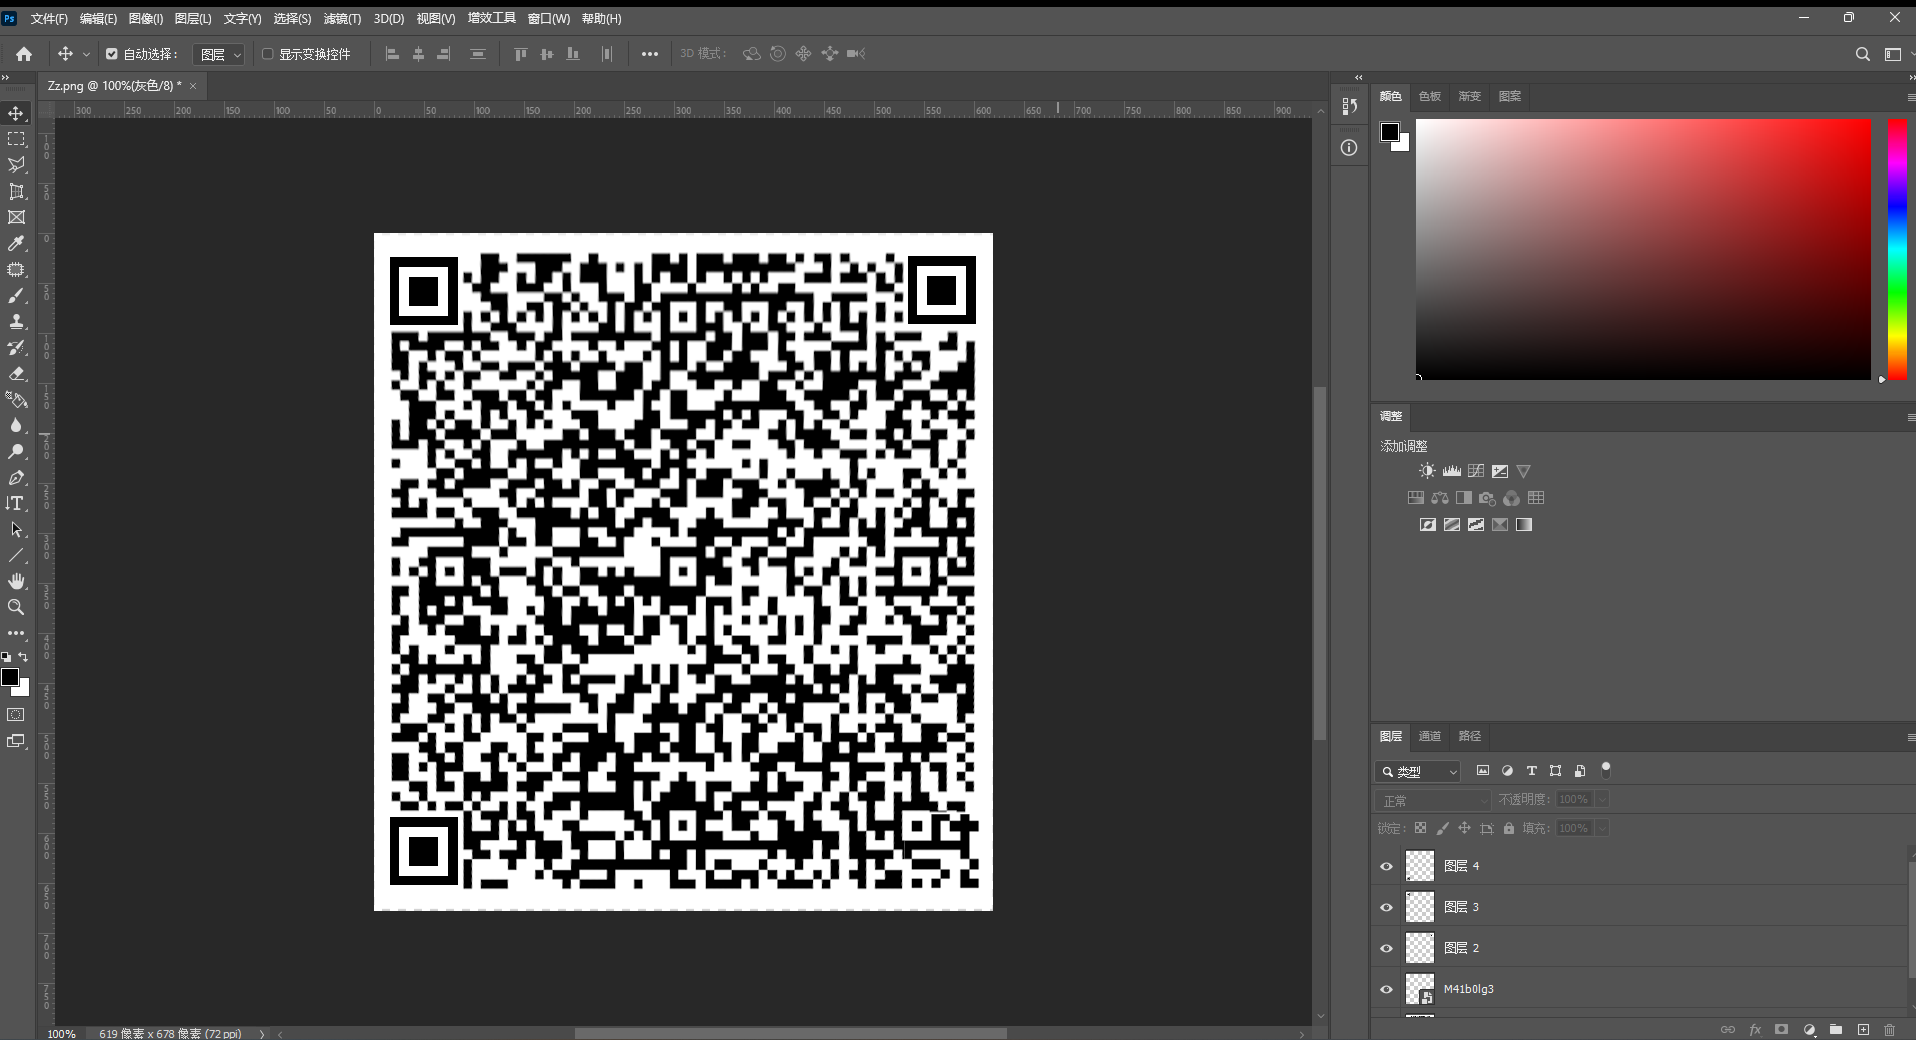The image size is (1916, 1040).
Task: Select the Clone Stamp tool
Action: 16,321
